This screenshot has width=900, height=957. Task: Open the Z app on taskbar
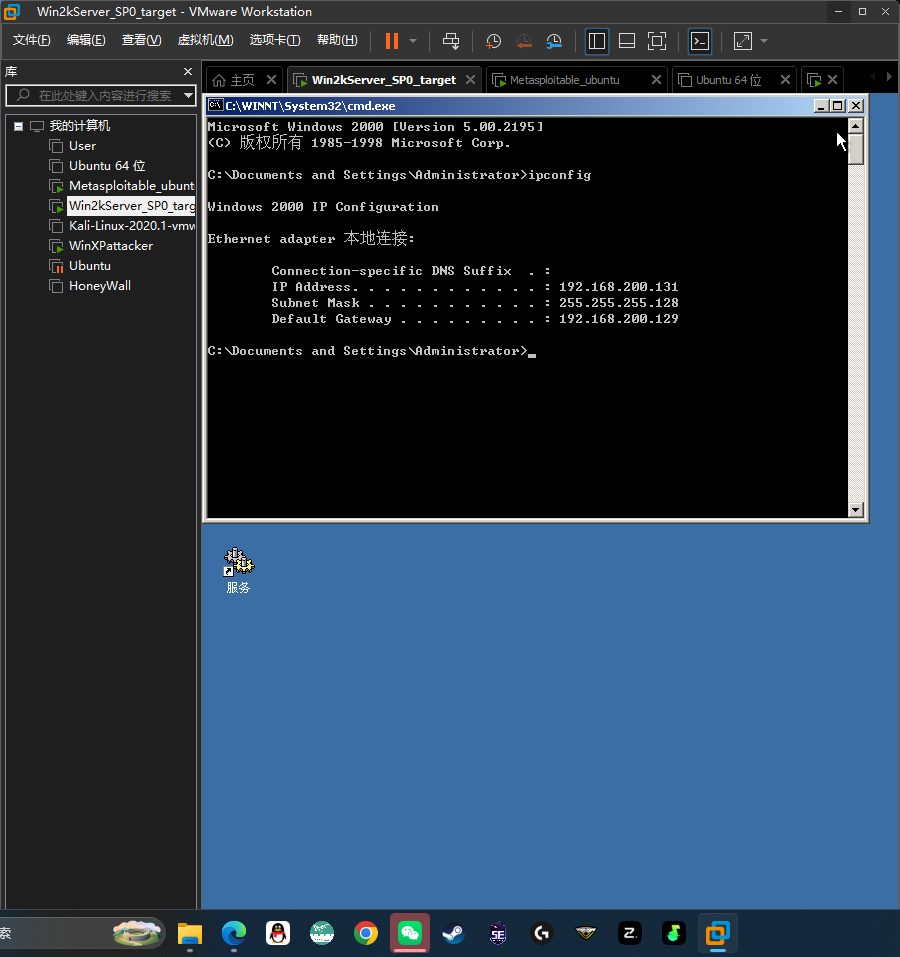tap(629, 933)
